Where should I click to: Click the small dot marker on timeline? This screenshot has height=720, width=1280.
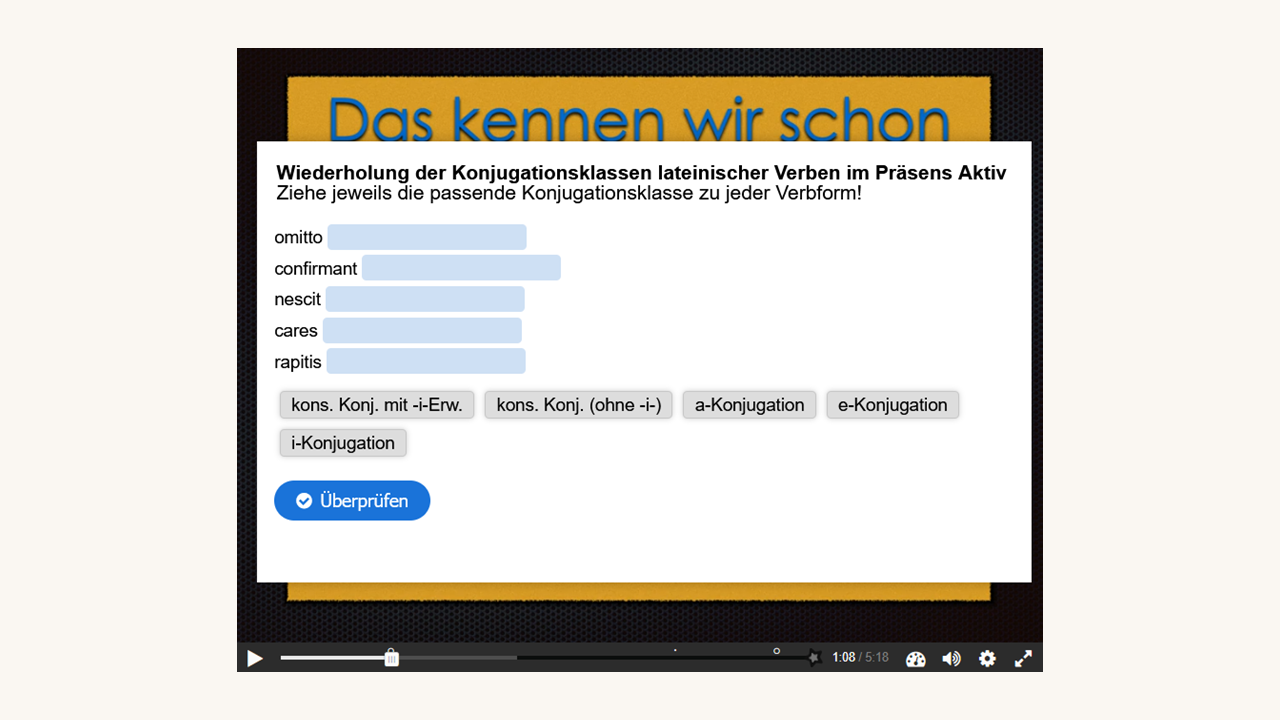675,650
